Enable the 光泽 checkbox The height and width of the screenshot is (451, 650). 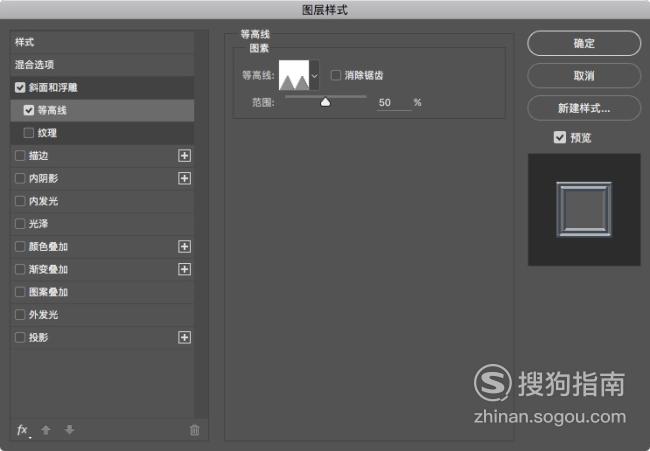click(20, 224)
